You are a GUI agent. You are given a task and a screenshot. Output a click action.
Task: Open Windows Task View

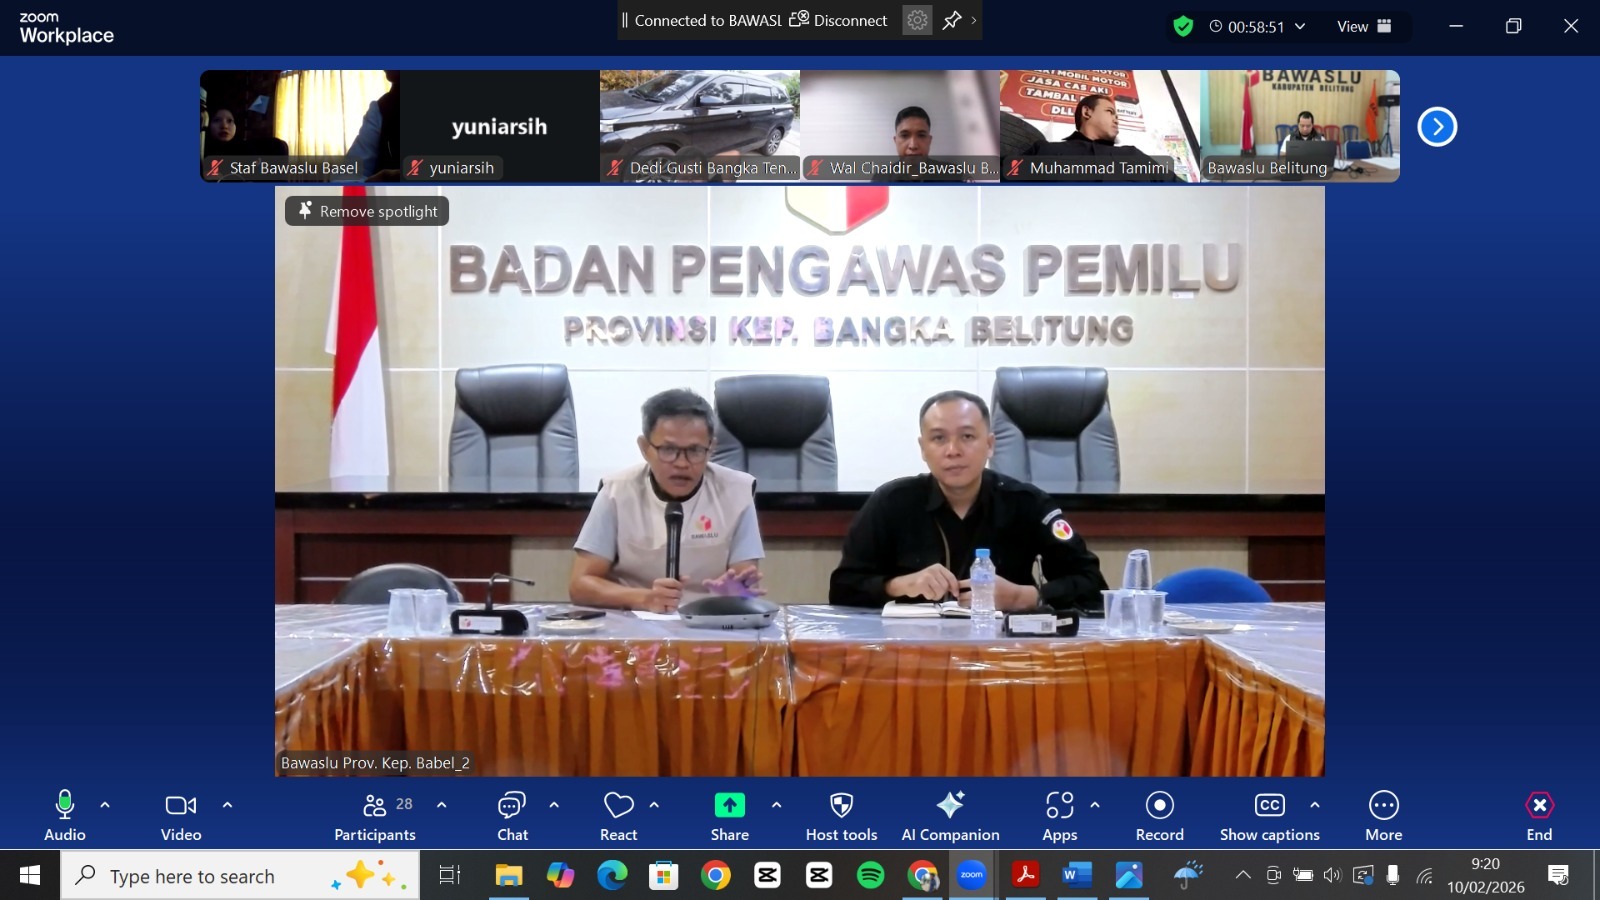point(450,876)
